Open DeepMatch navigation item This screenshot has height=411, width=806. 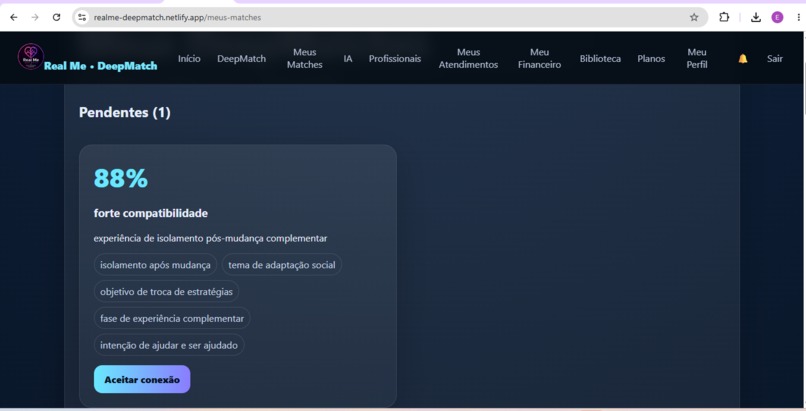[x=242, y=59]
